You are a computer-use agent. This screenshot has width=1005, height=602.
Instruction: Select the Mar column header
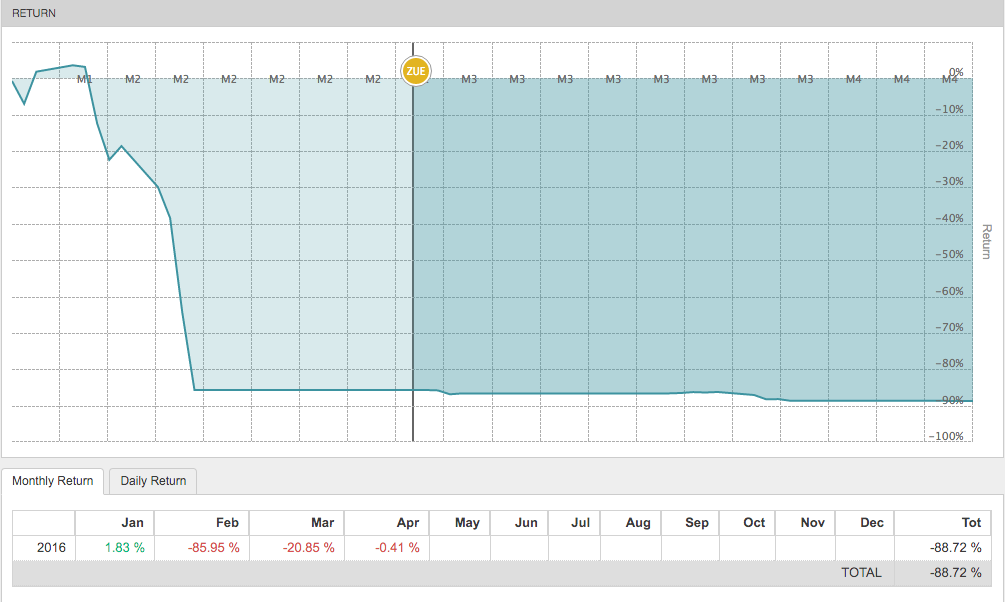click(322, 523)
